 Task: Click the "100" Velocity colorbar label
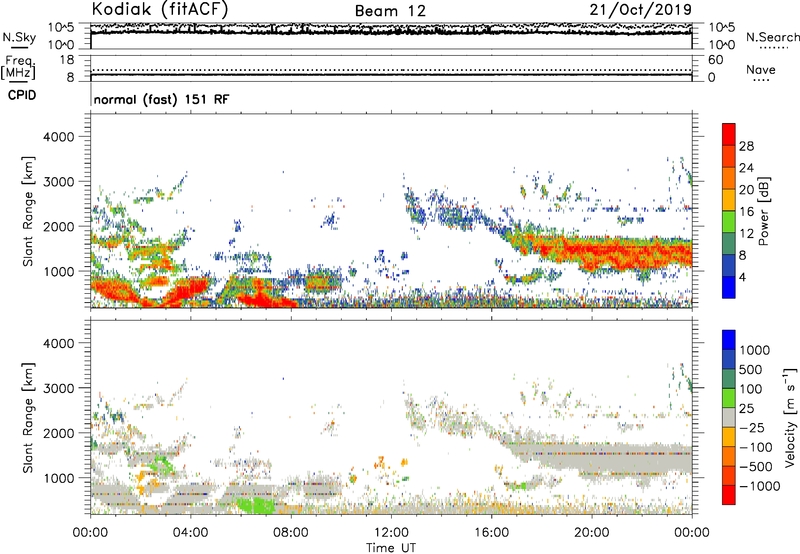751,389
